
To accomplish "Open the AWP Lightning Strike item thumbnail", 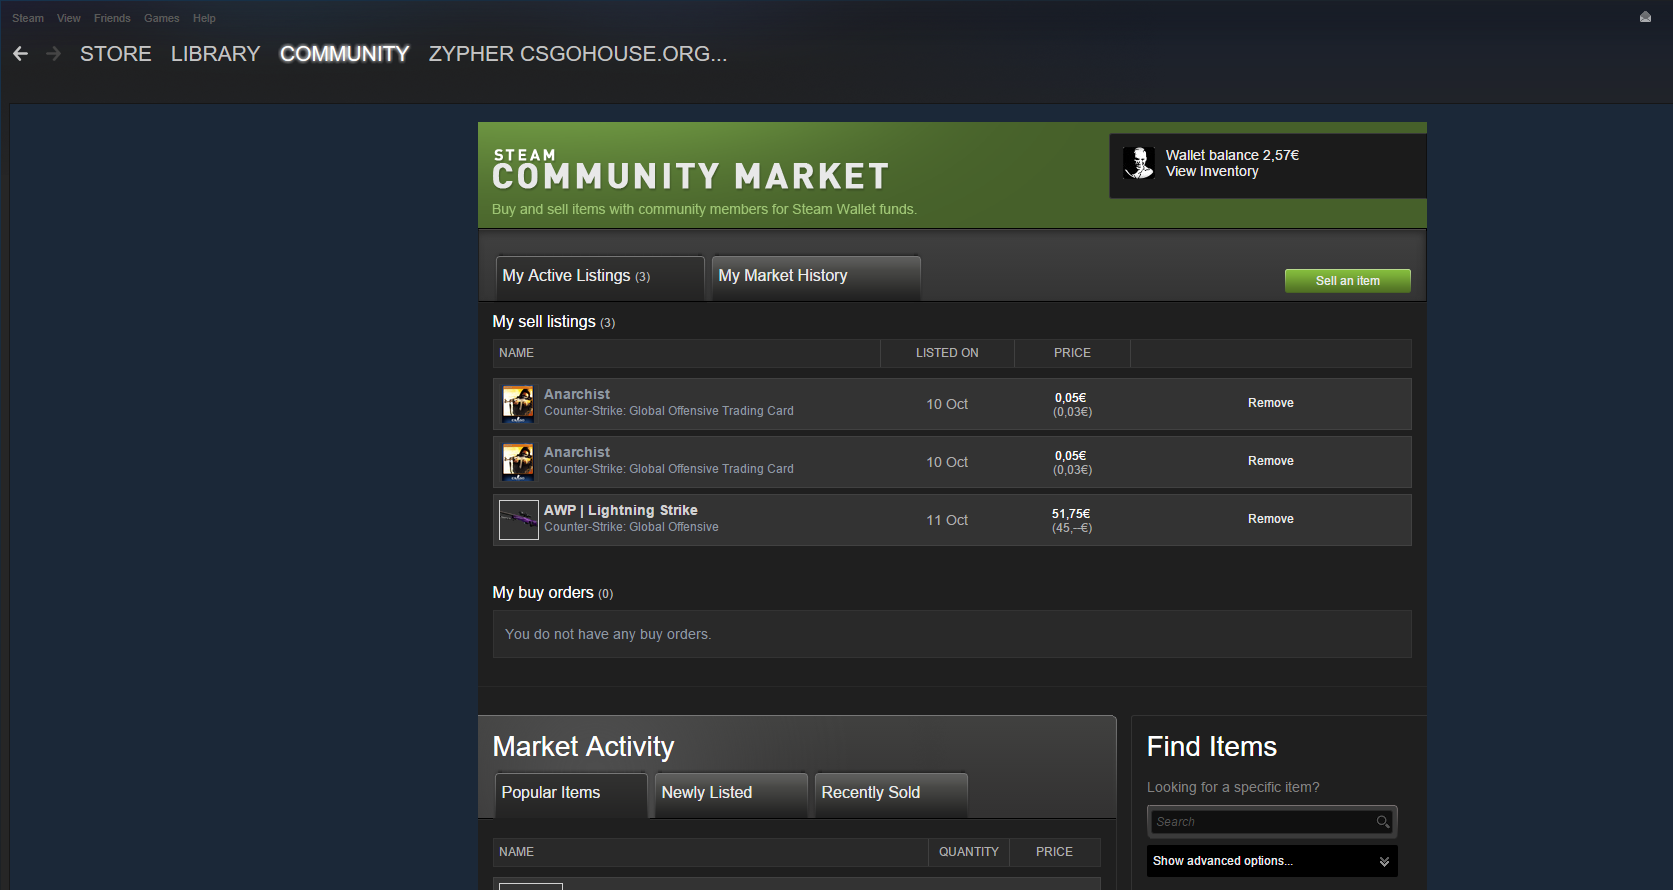I will [x=519, y=520].
